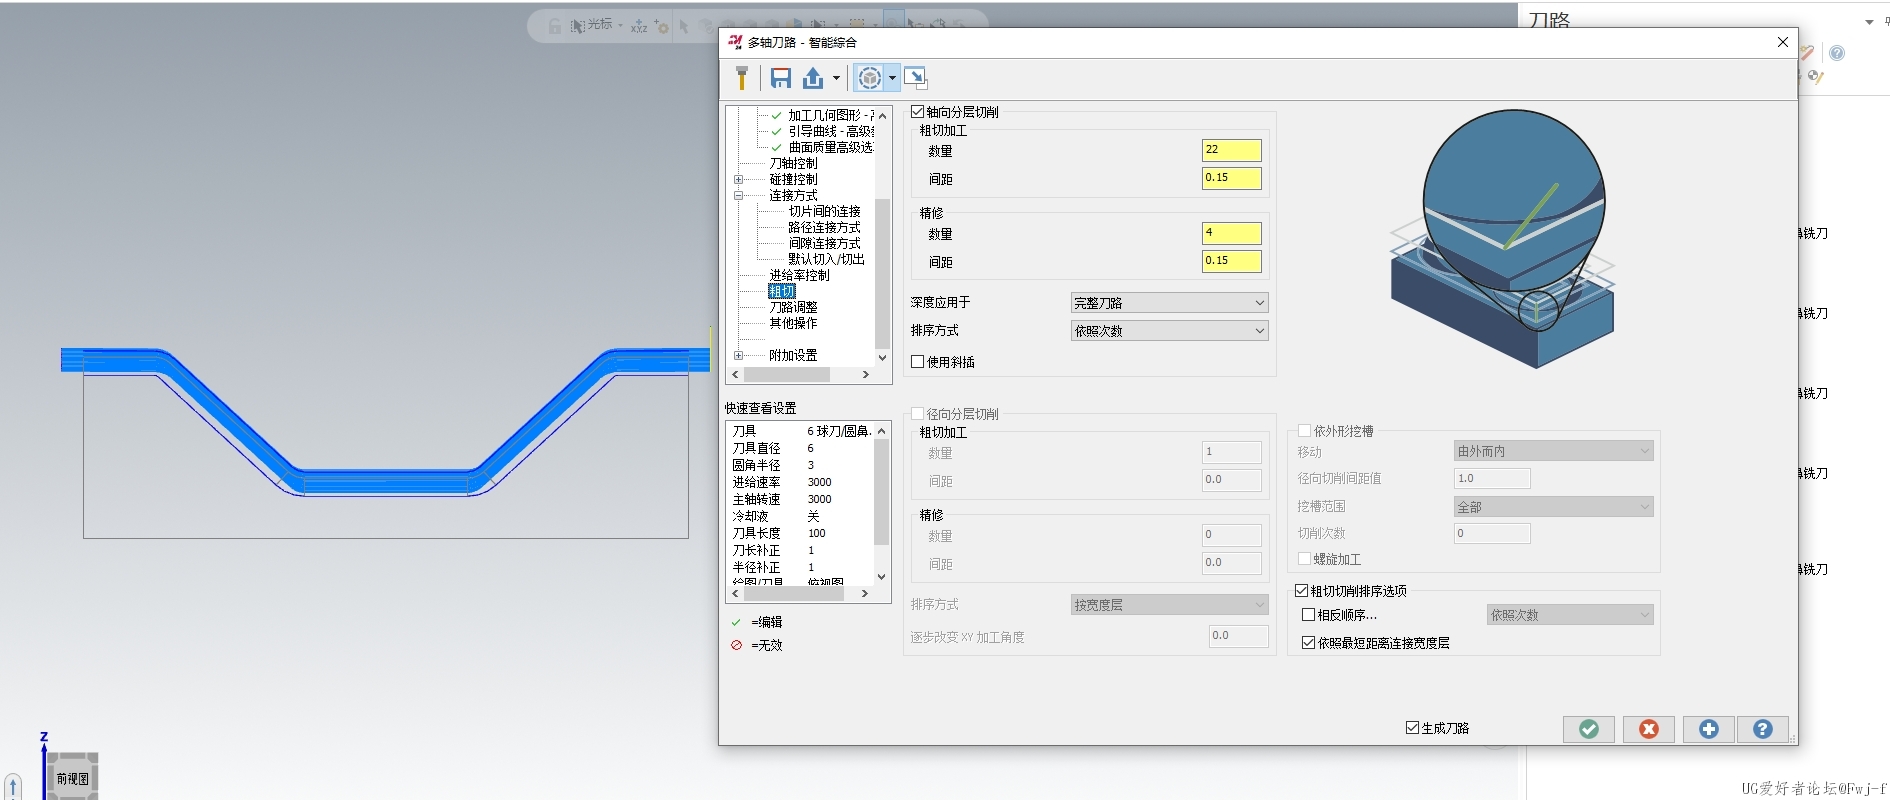Click quick view settings vertical scrollbar

coord(882,492)
